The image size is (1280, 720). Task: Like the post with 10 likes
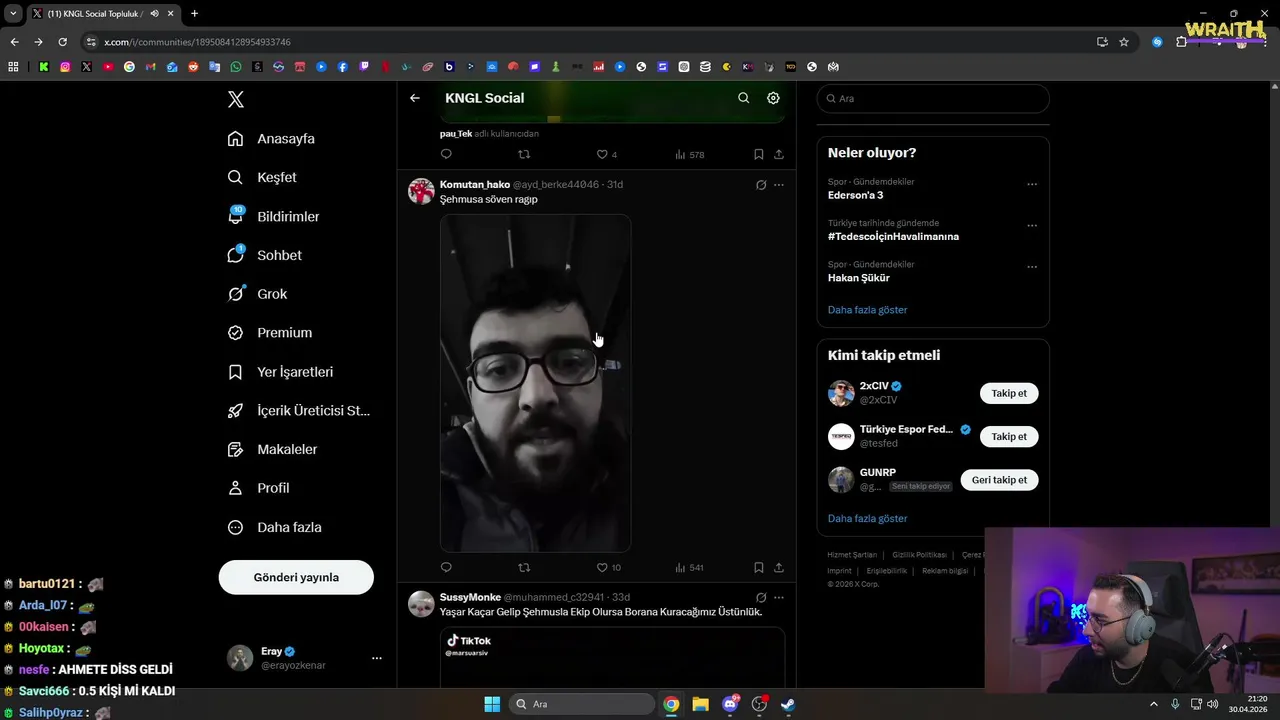pyautogui.click(x=608, y=567)
